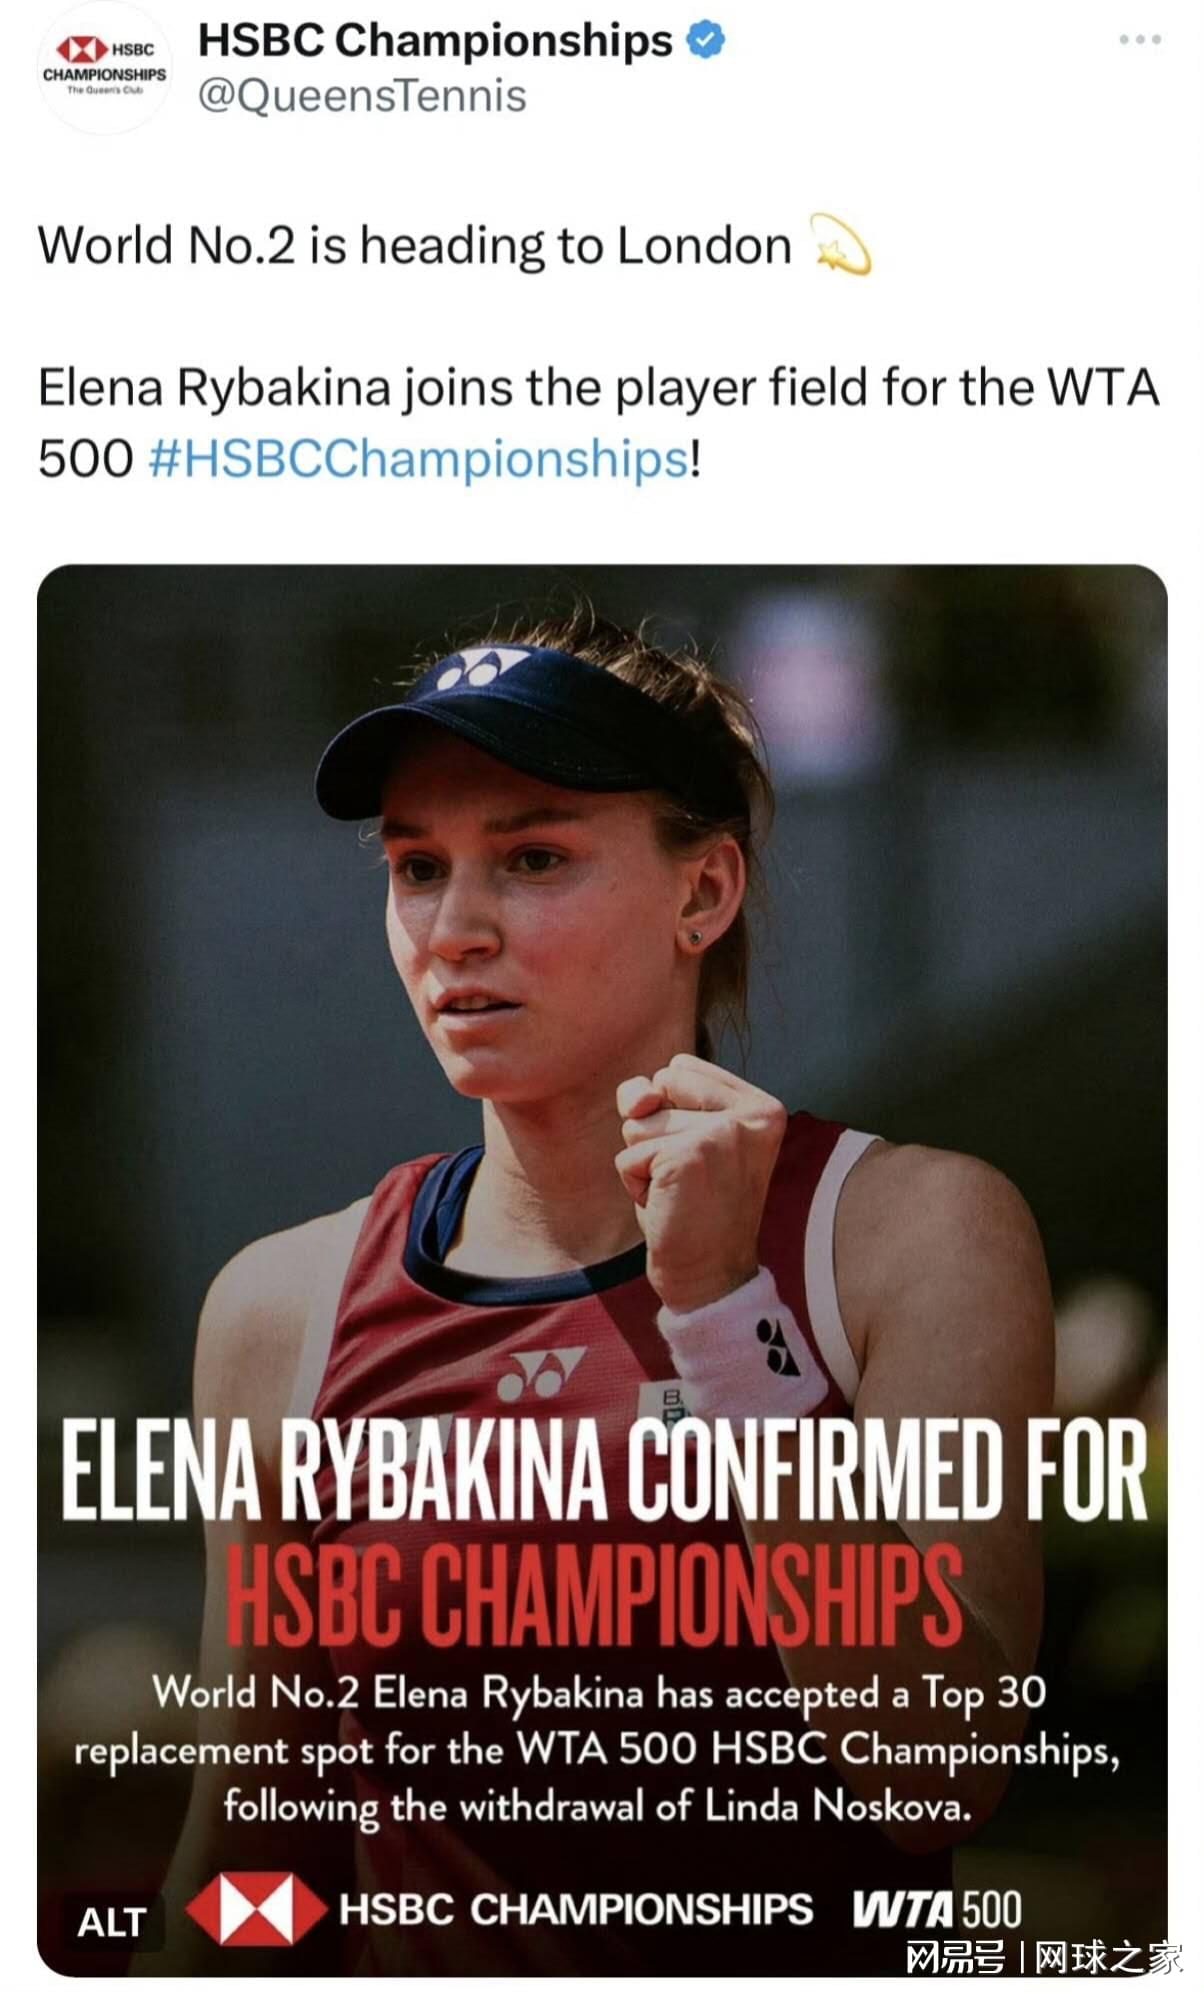This screenshot has width=1204, height=1992.
Task: Open the #HSBCChampionships hashtag
Action: [x=418, y=459]
